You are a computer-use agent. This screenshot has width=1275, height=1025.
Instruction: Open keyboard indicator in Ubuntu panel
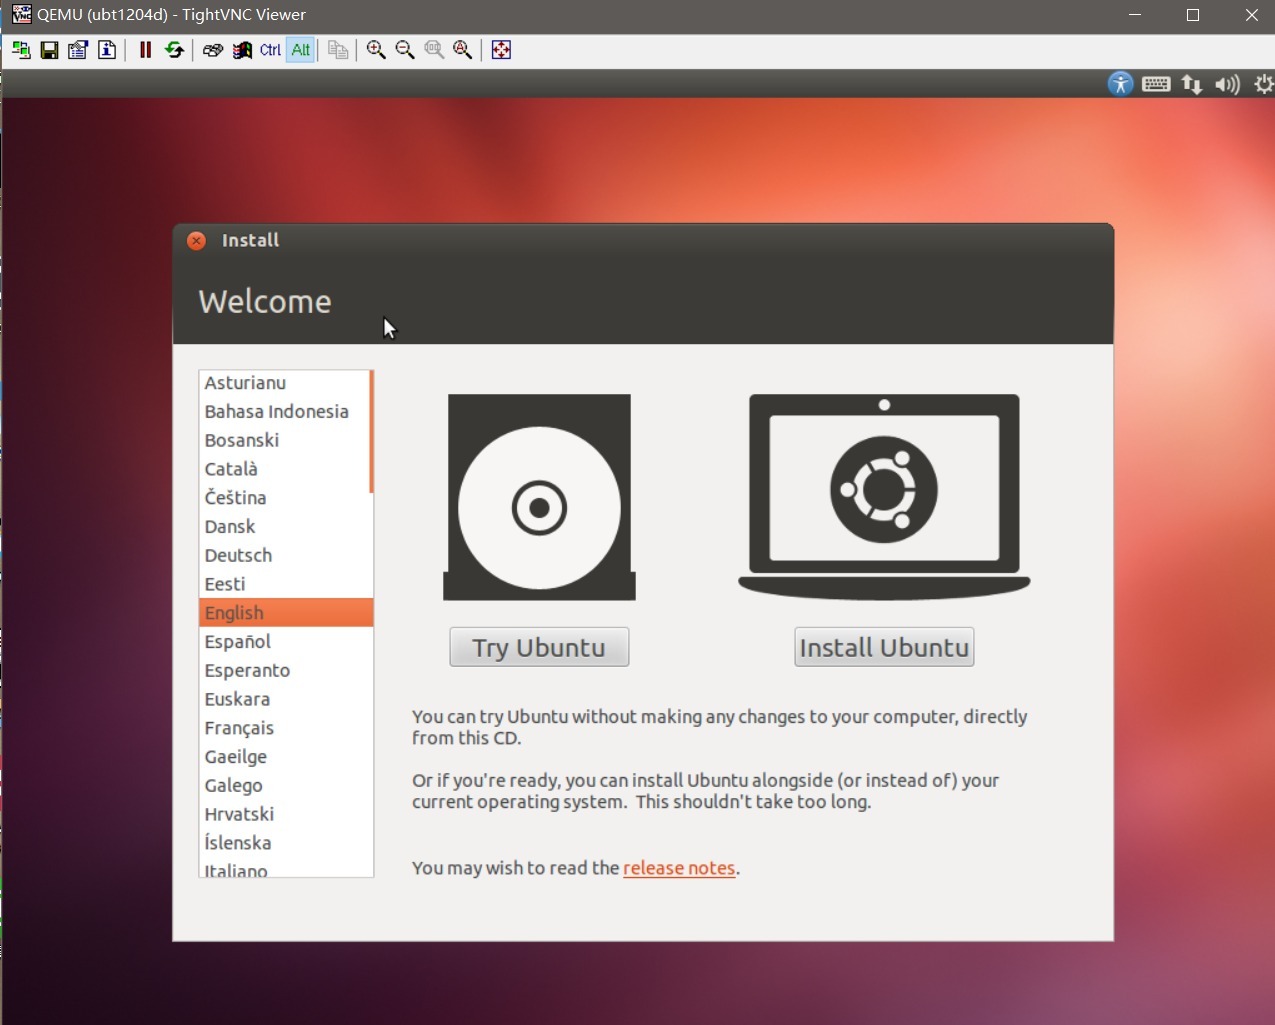click(1156, 84)
